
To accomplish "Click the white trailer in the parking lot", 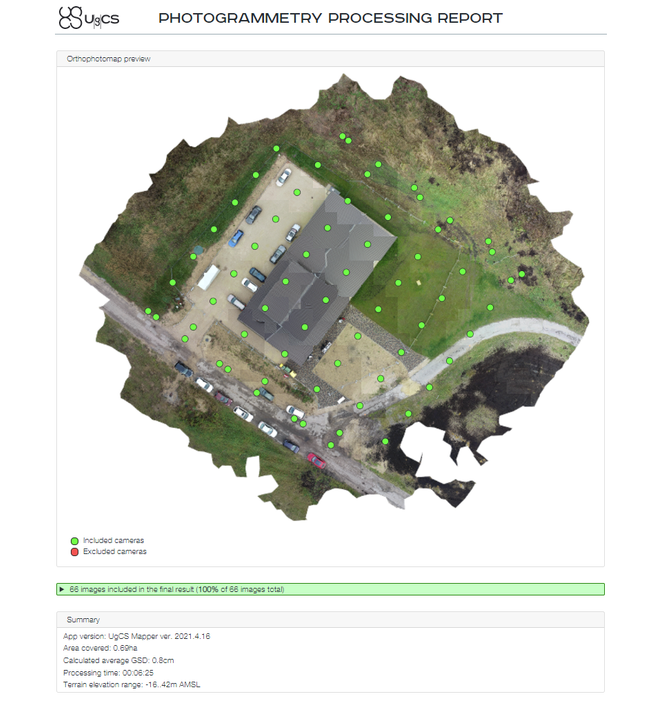I will [x=208, y=277].
